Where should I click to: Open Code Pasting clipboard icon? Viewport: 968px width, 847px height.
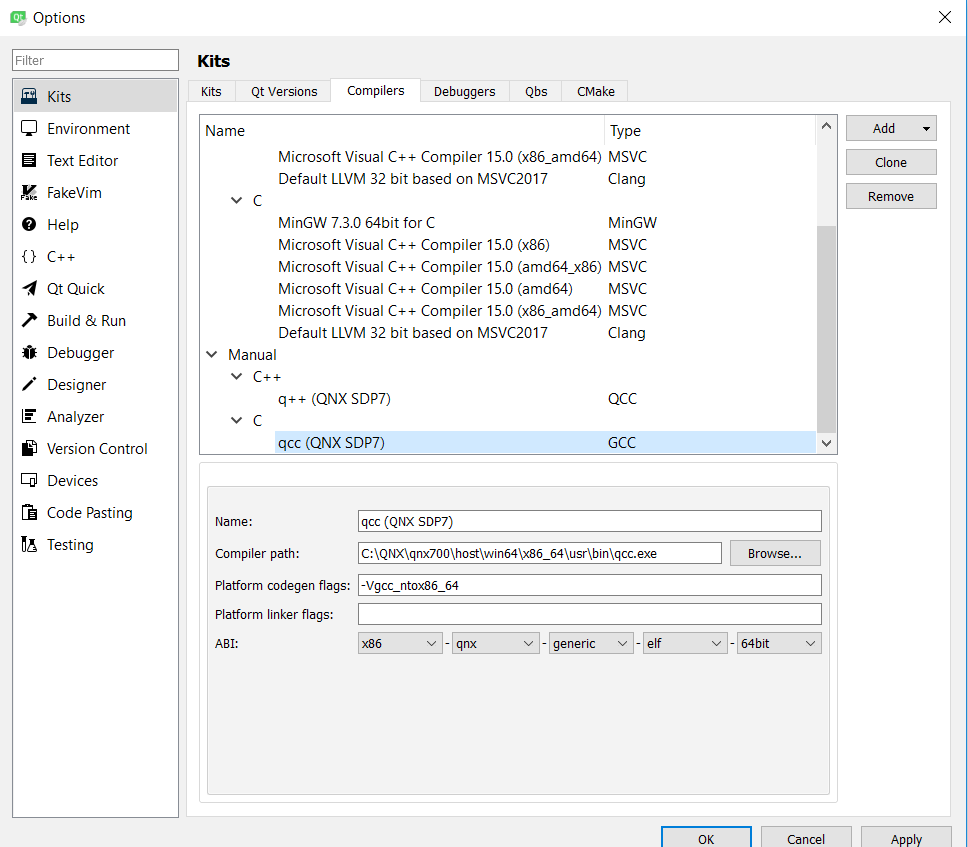pyautogui.click(x=29, y=512)
